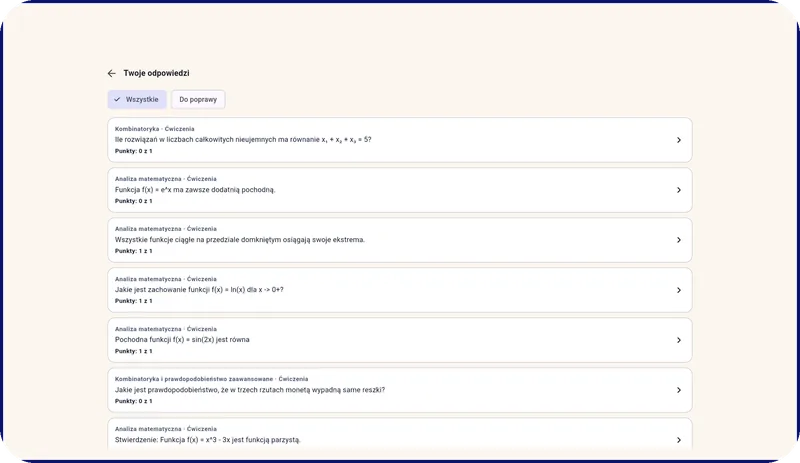Open question 'Ile rozwiązań w liczbach całkowitych'

coord(399,140)
